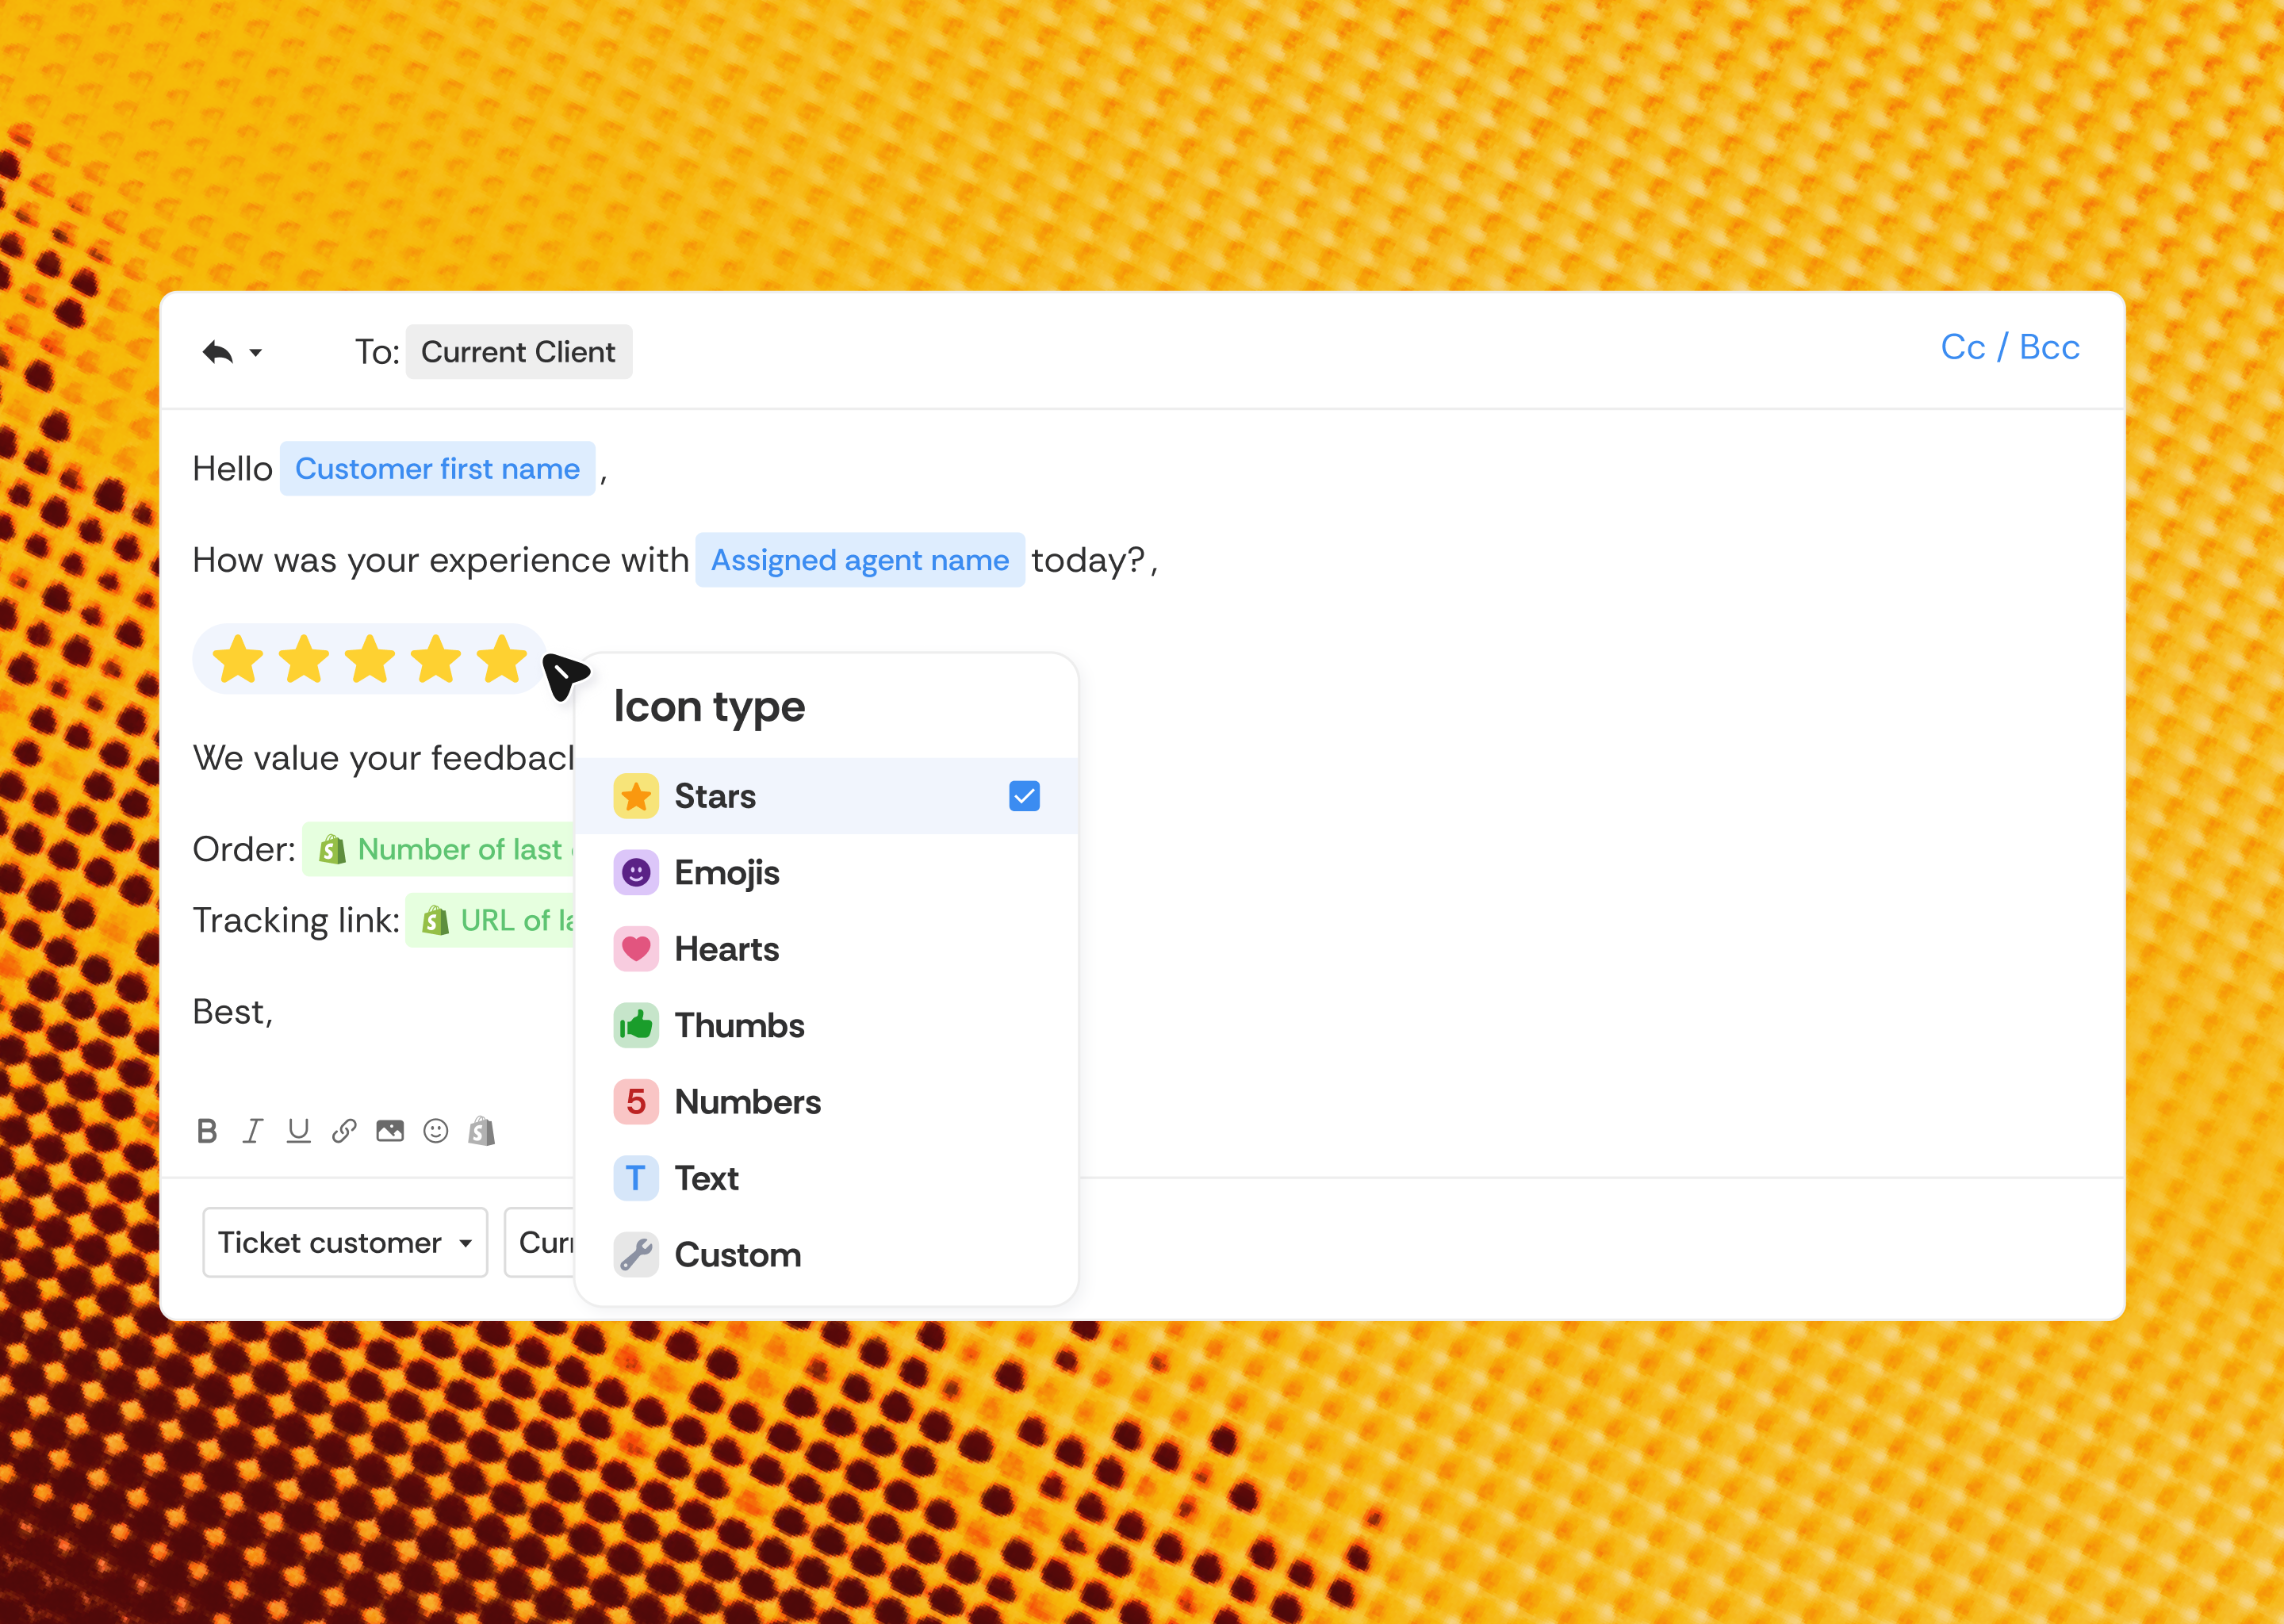Screen dimensions: 2284x1624
Task: Insert an image via toolbar icon
Action: pos(390,1131)
